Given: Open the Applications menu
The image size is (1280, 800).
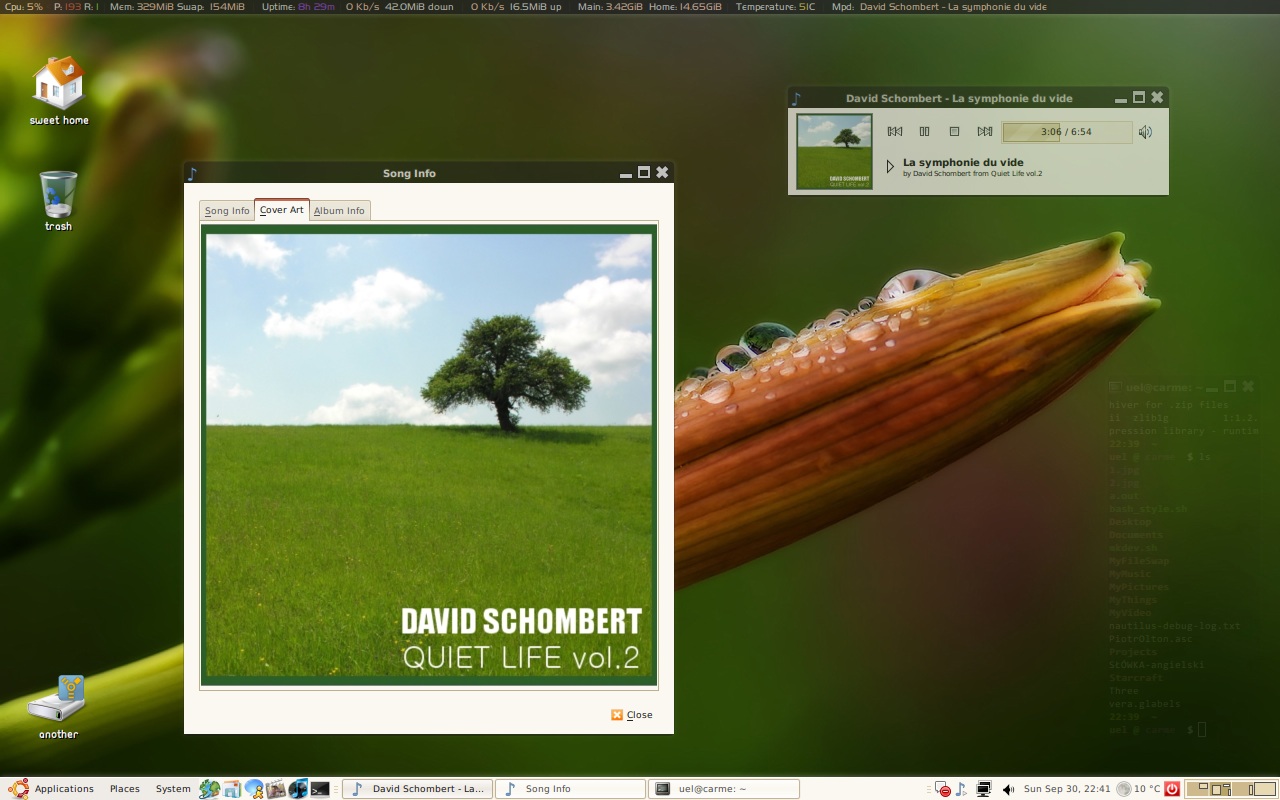Looking at the screenshot, I should click(64, 789).
